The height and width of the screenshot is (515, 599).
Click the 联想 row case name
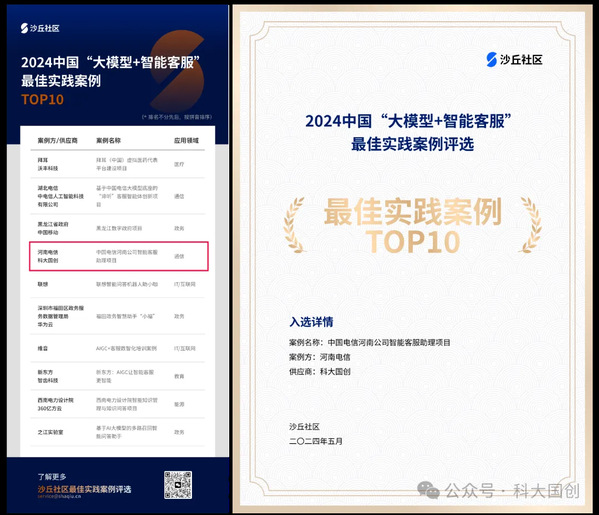[x=127, y=284]
